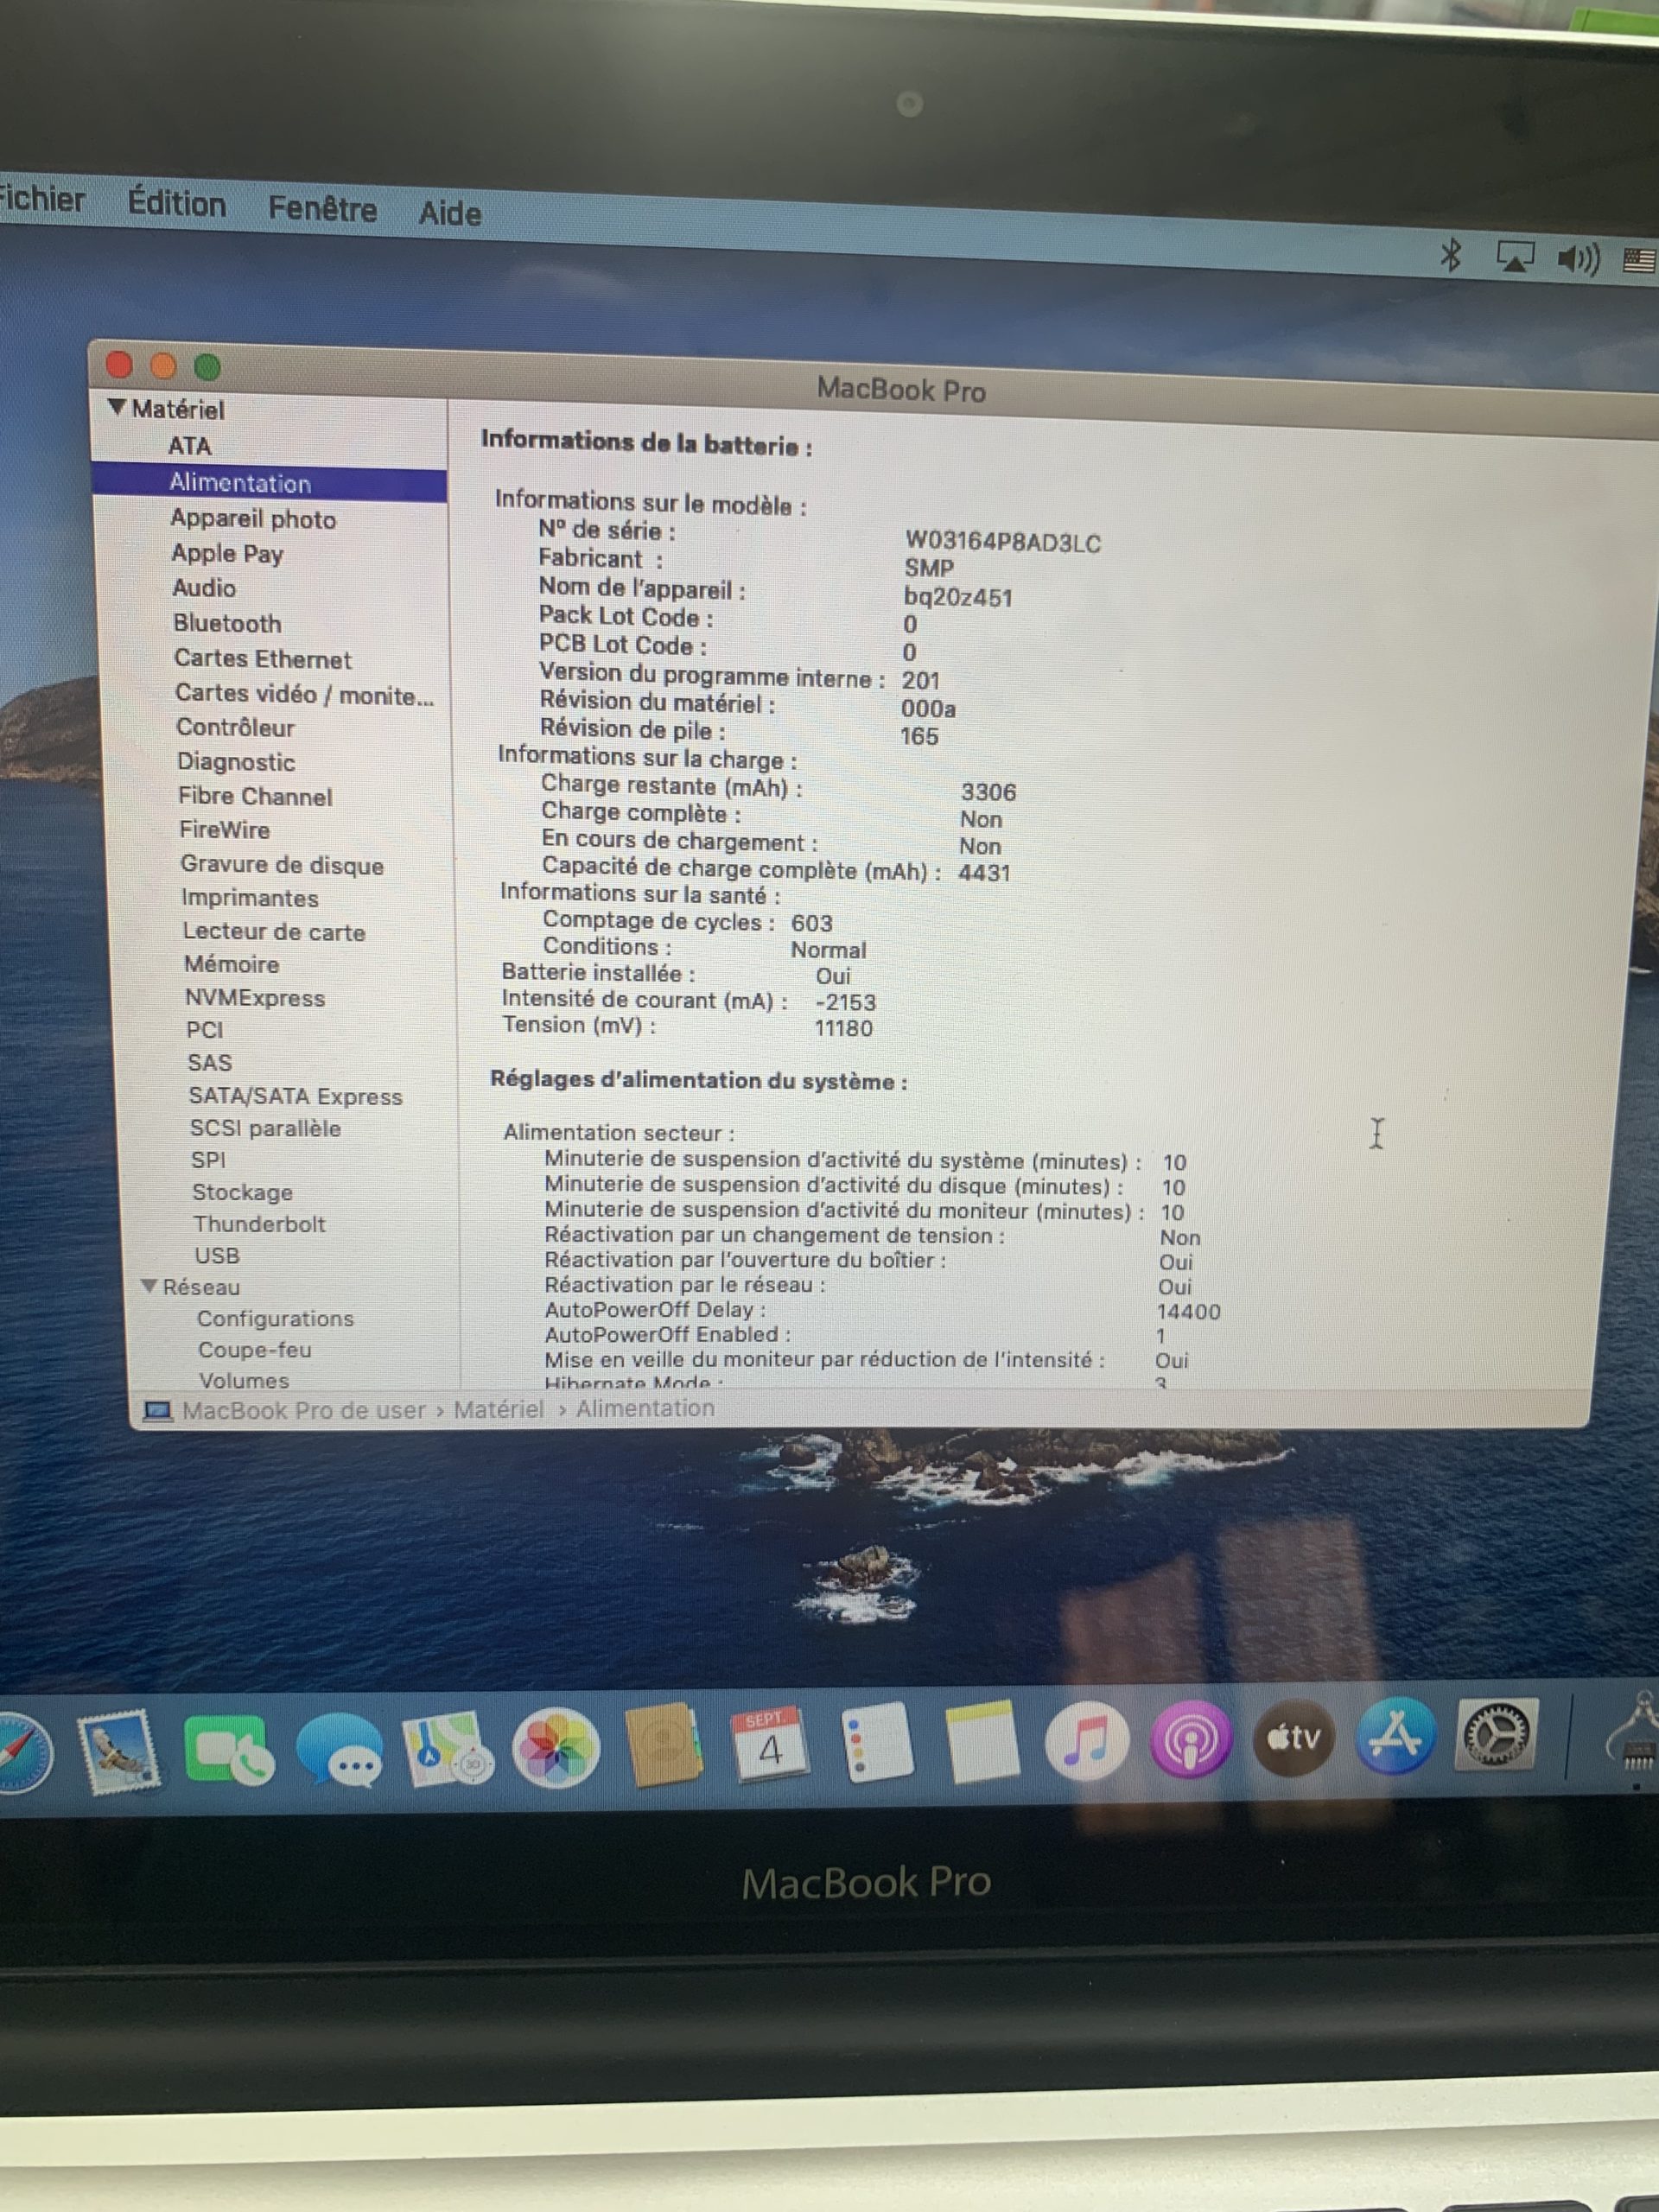Launch FaceTime from the Dock
Image resolution: width=1659 pixels, height=2212 pixels.
point(229,1750)
